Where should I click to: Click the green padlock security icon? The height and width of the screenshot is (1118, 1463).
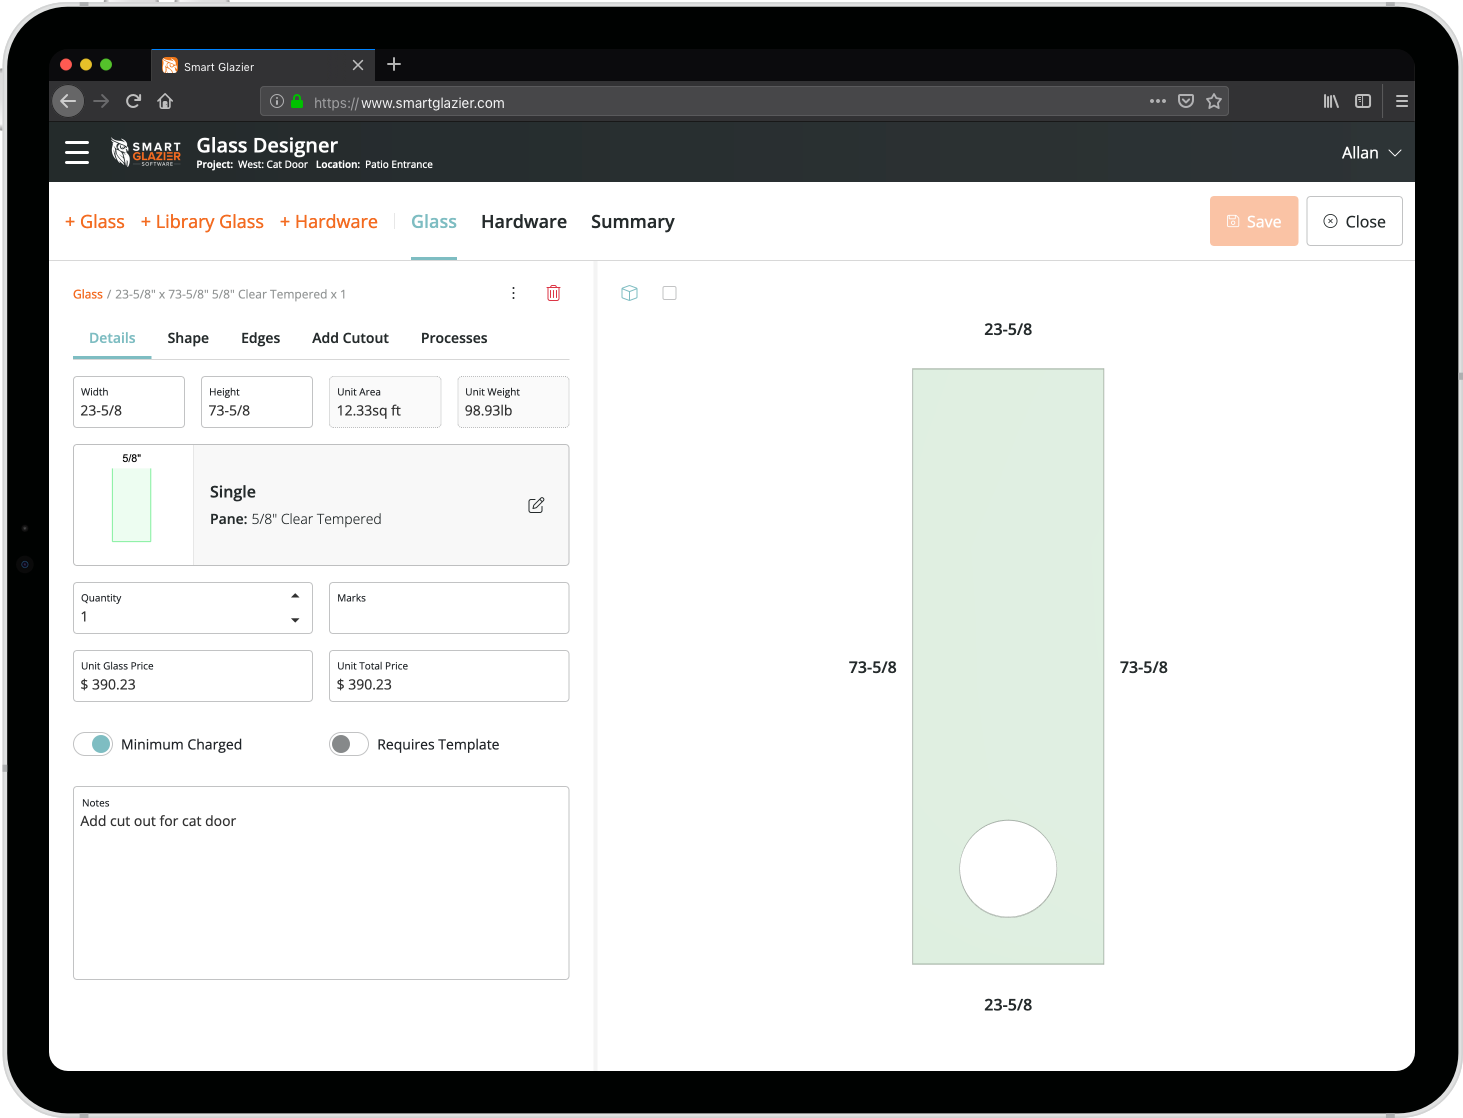pyautogui.click(x=297, y=101)
